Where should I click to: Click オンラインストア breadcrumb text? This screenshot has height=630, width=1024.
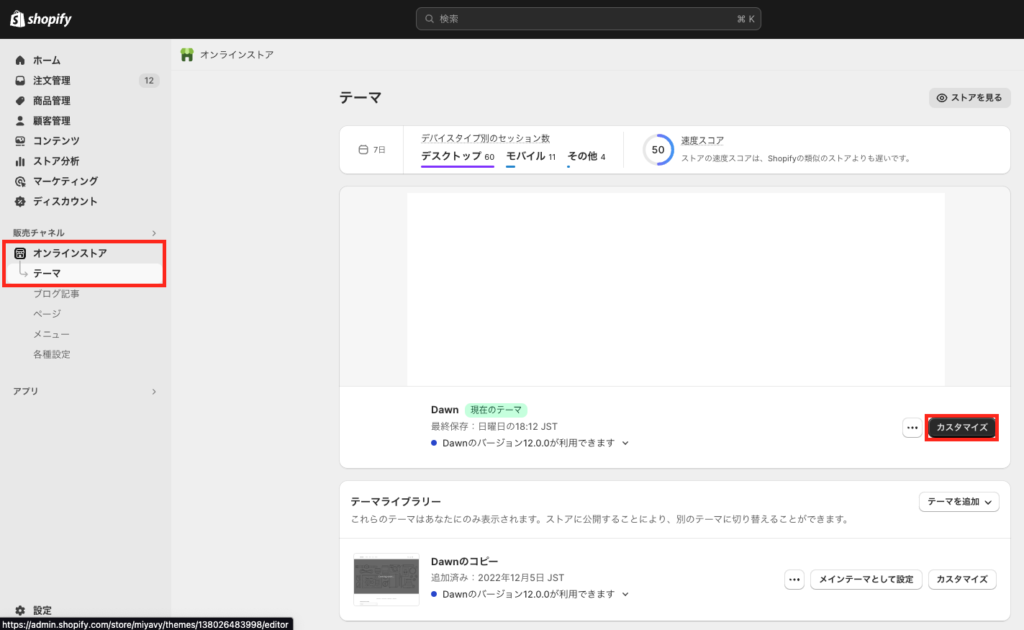tap(236, 55)
